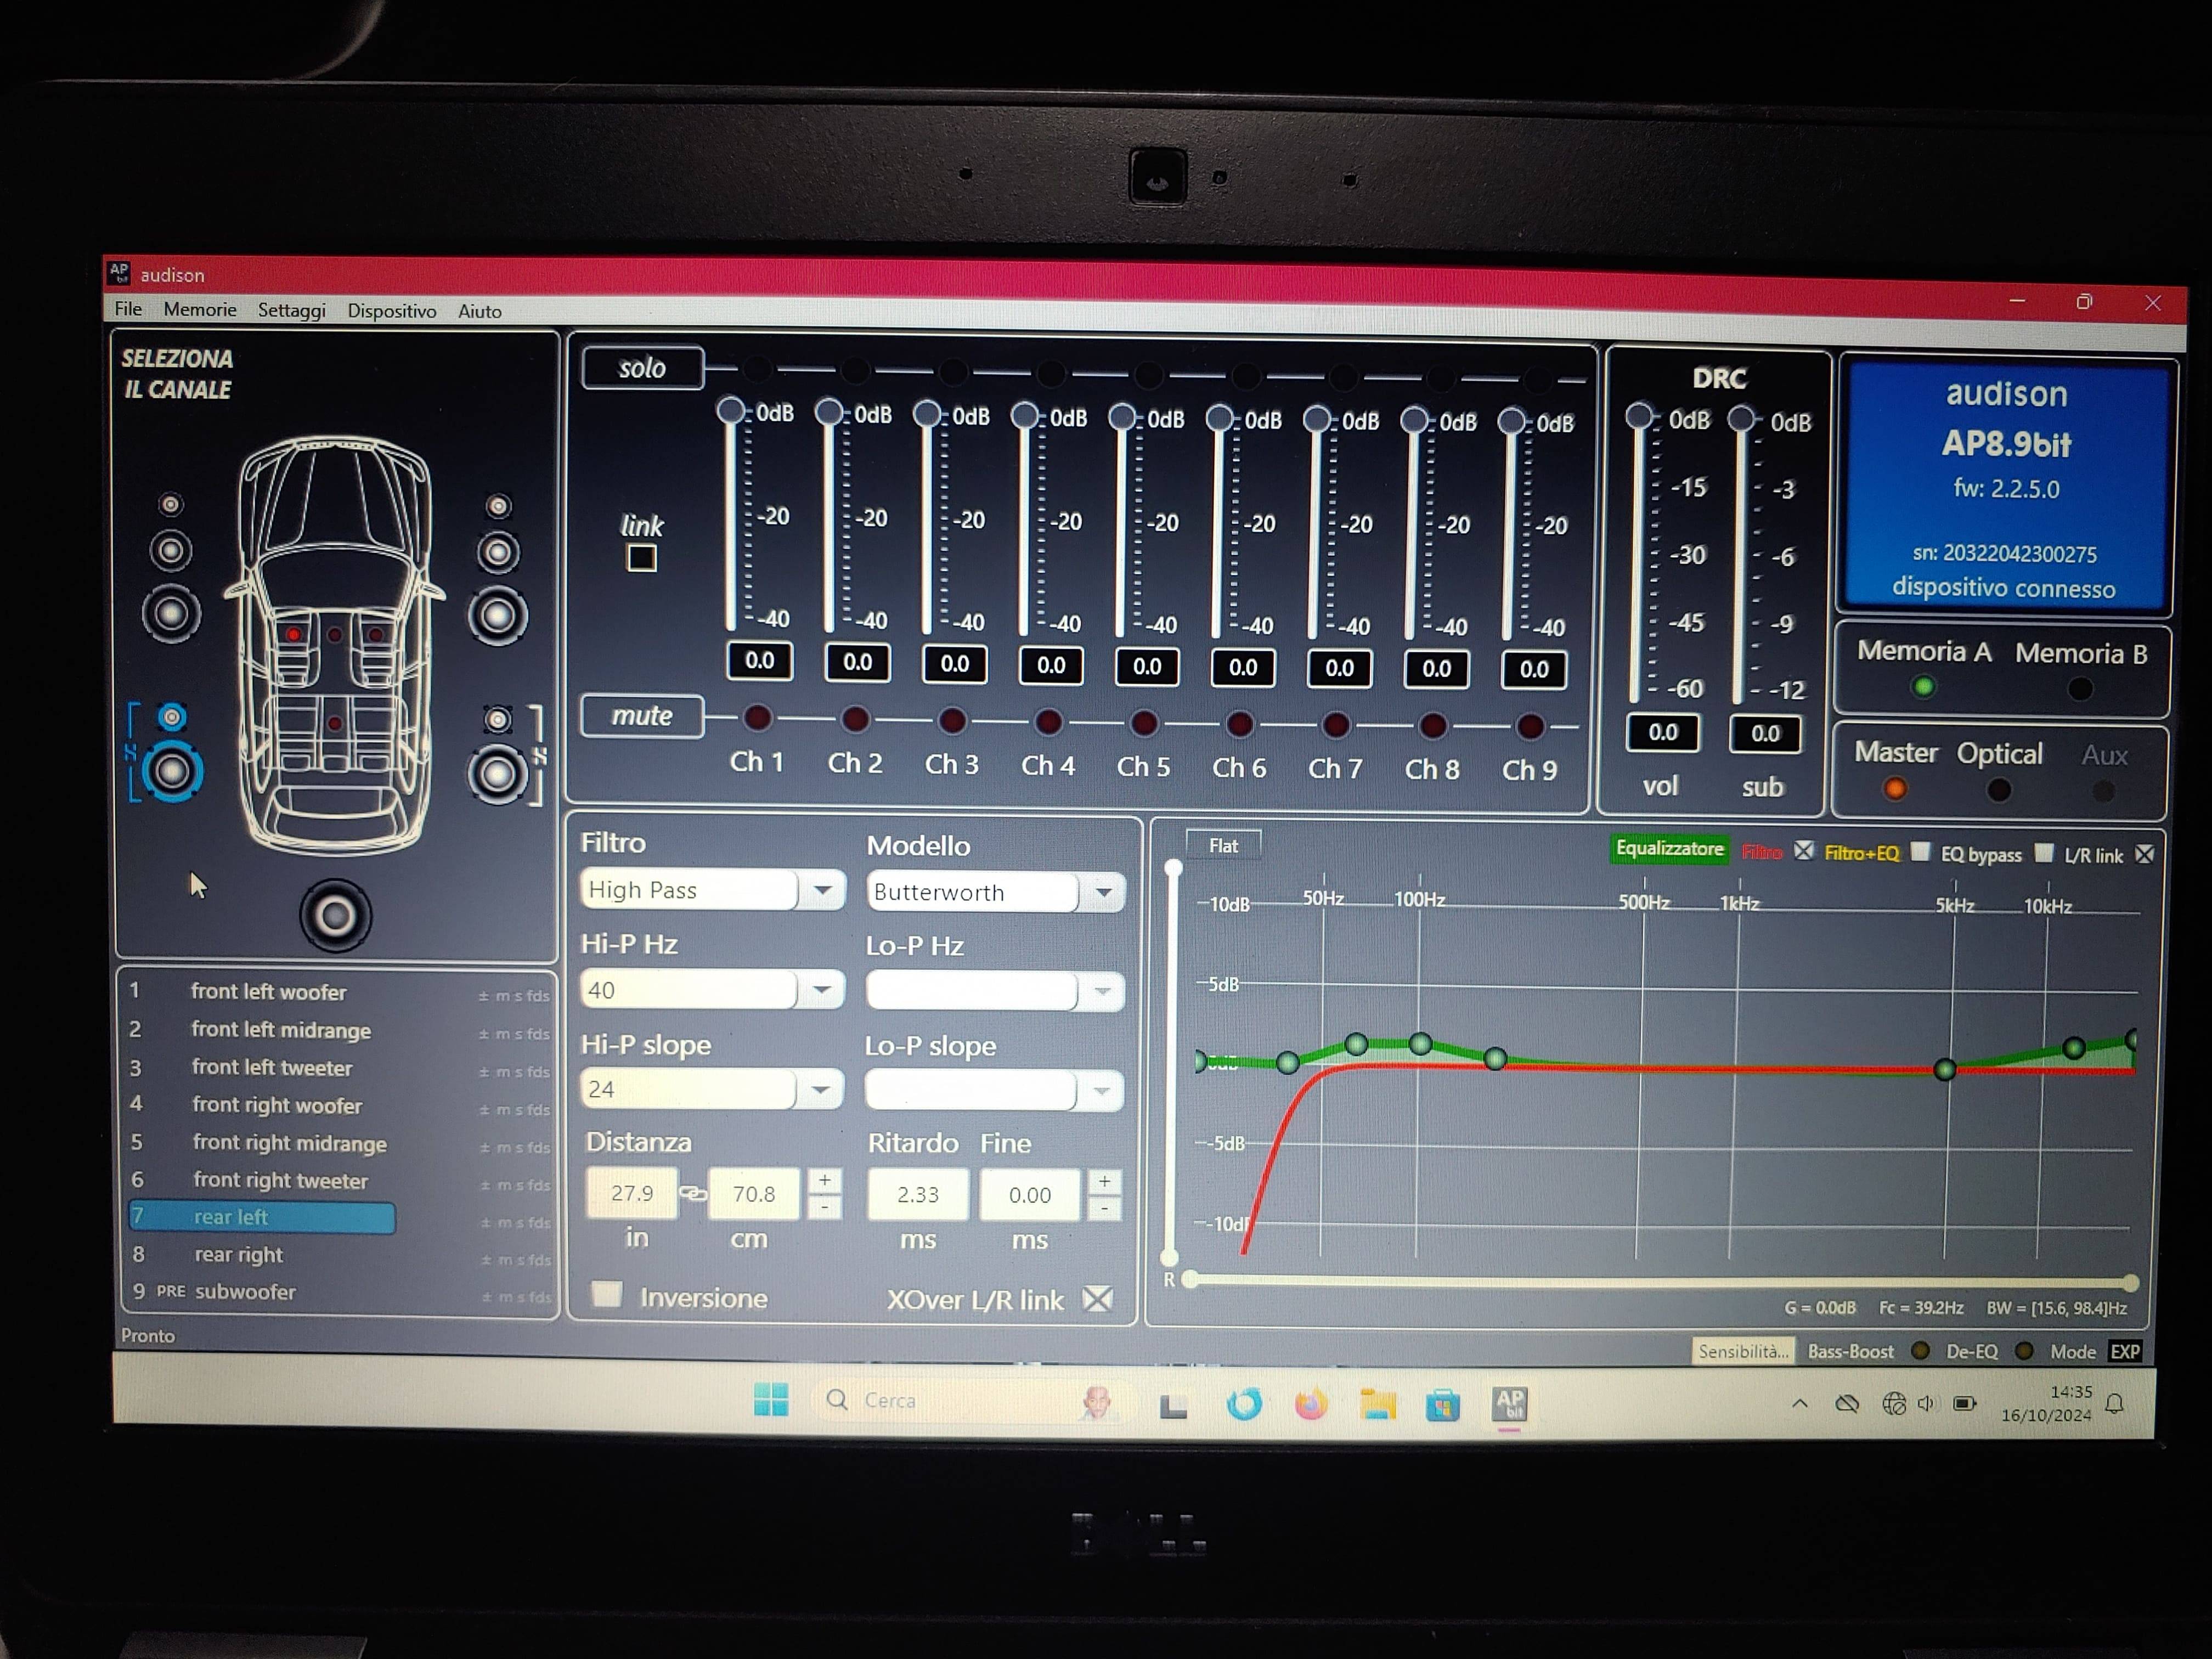Open the Hi-P Hz frequency dropdown
The image size is (2212, 1659).
(x=822, y=990)
